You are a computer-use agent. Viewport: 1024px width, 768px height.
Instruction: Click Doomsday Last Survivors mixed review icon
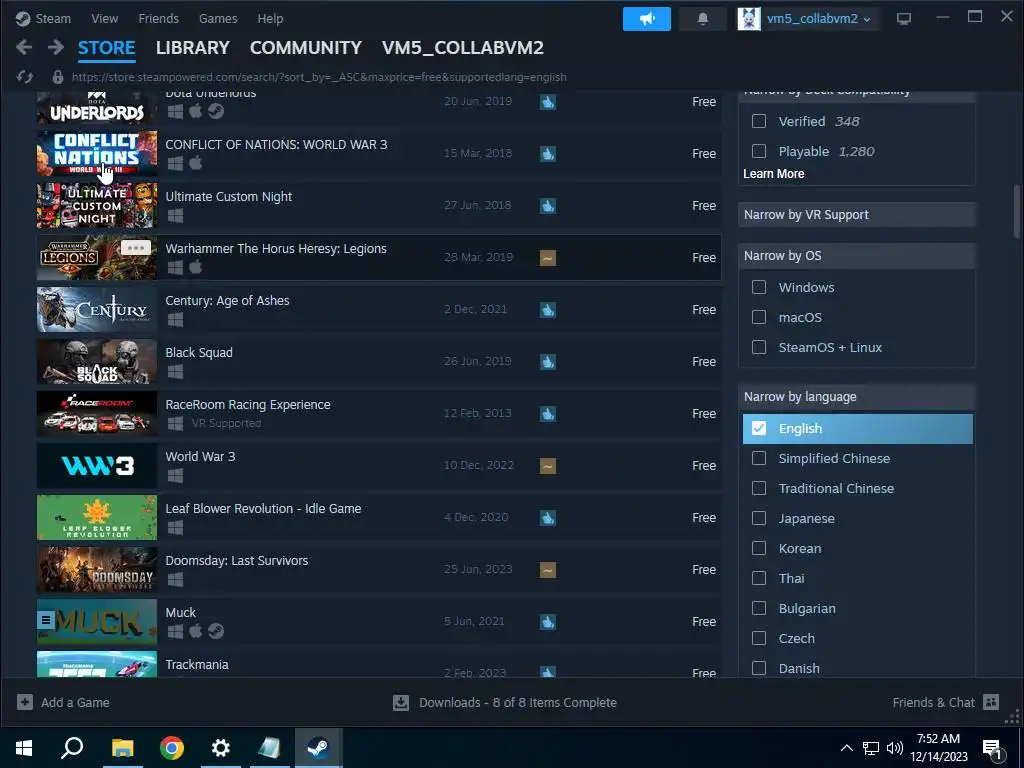tap(548, 569)
